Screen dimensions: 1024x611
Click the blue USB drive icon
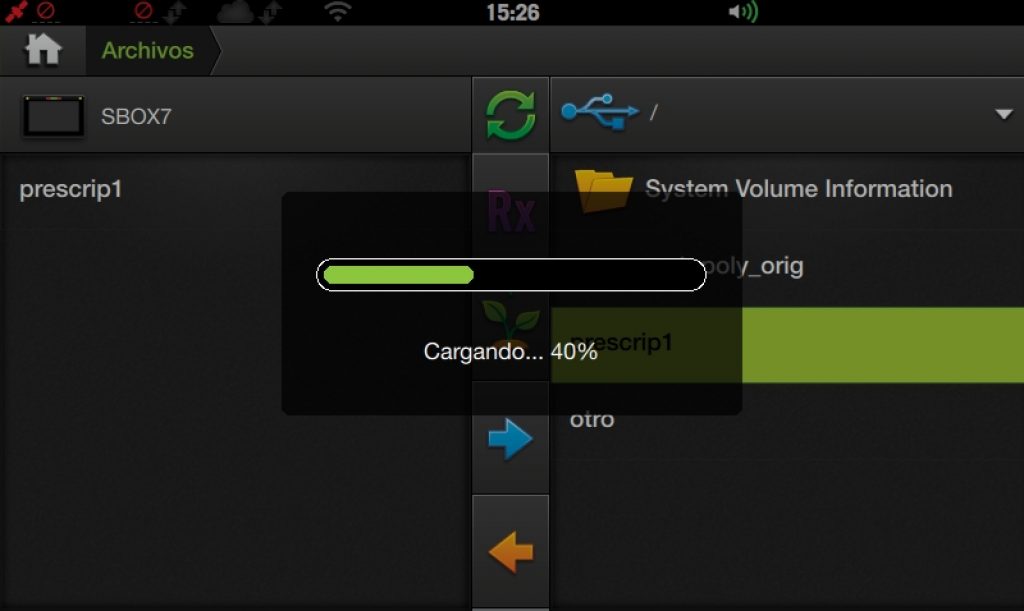600,112
